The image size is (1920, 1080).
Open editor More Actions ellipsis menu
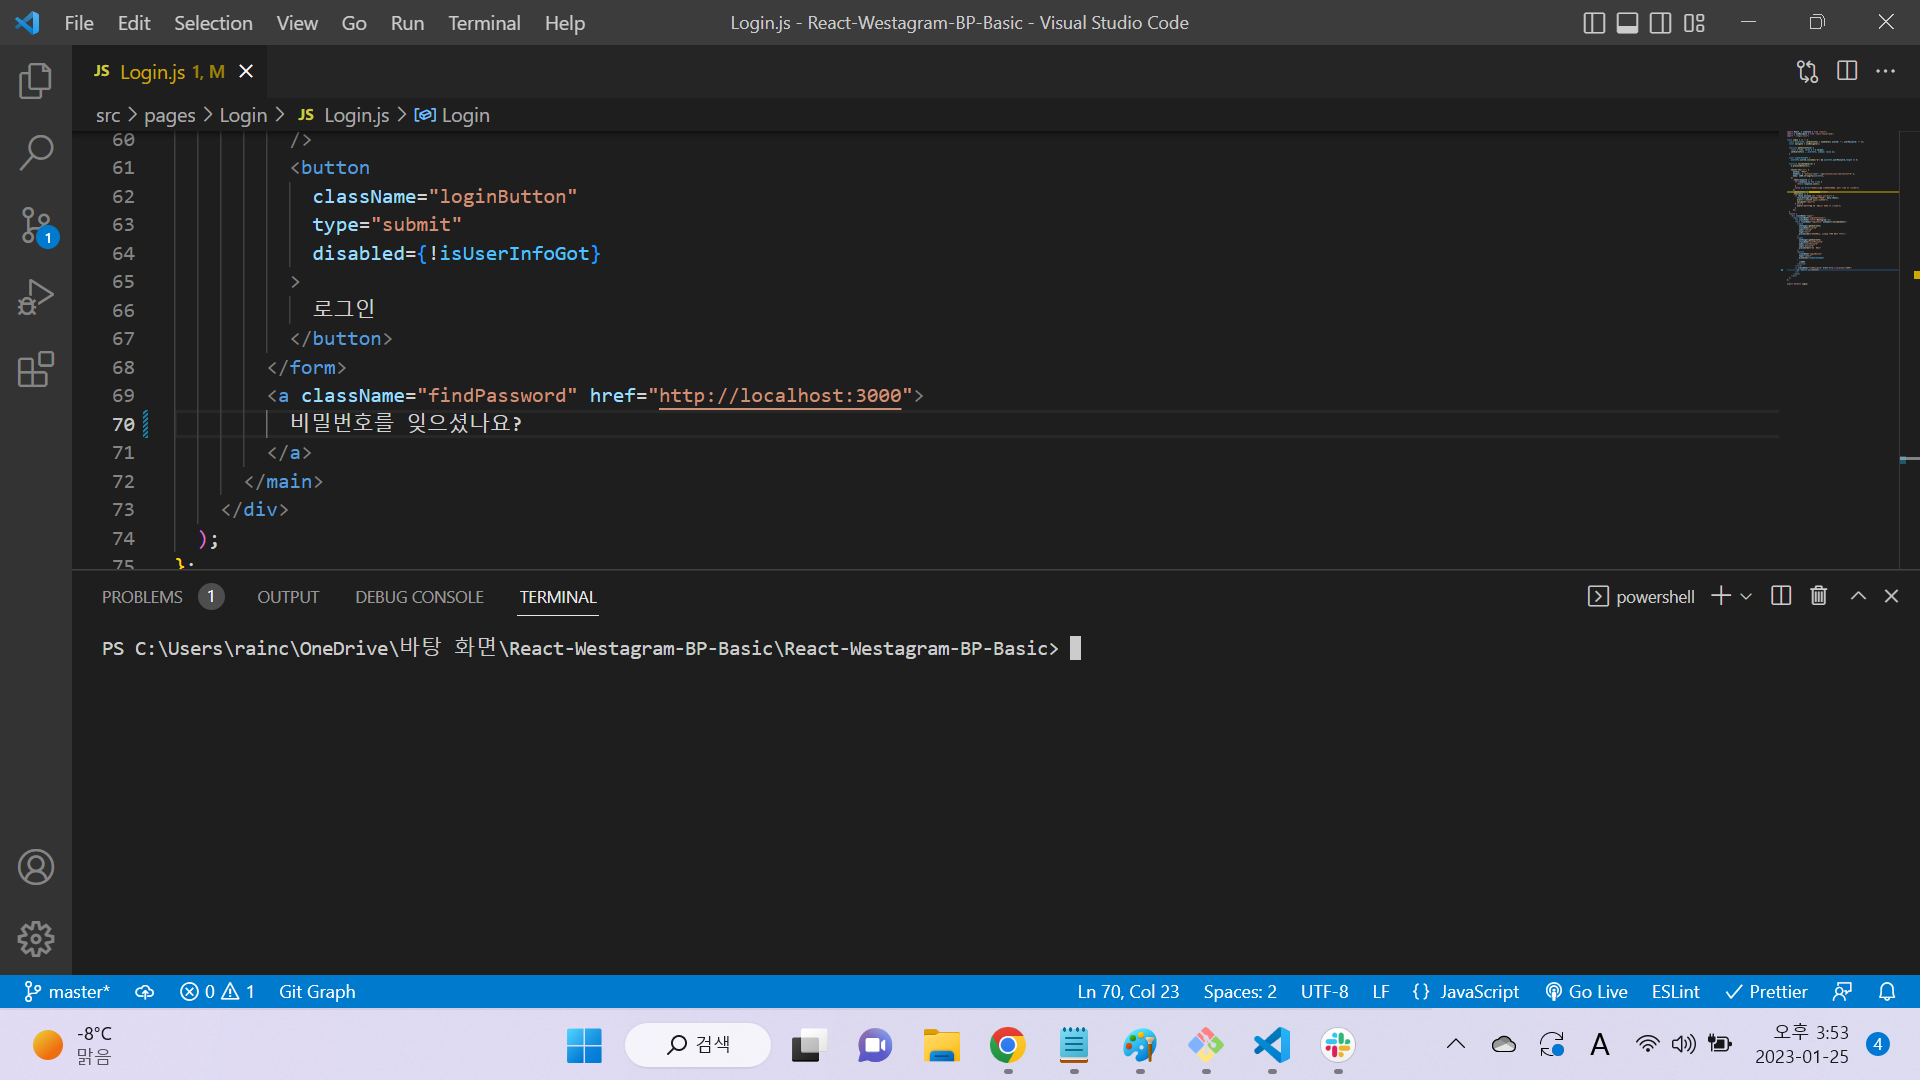(1885, 71)
